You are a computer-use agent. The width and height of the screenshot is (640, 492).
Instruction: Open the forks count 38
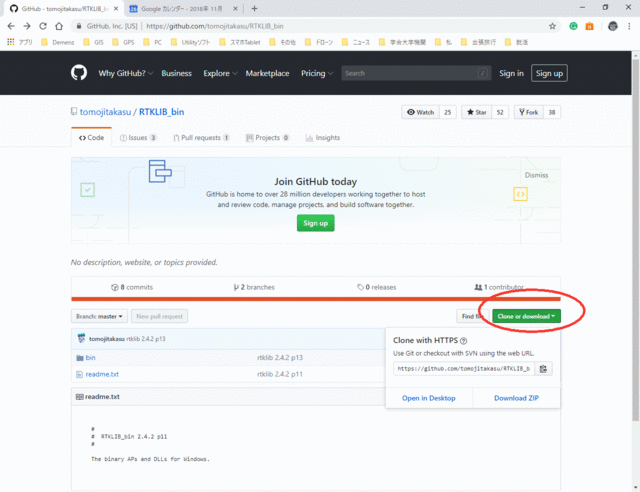[552, 112]
